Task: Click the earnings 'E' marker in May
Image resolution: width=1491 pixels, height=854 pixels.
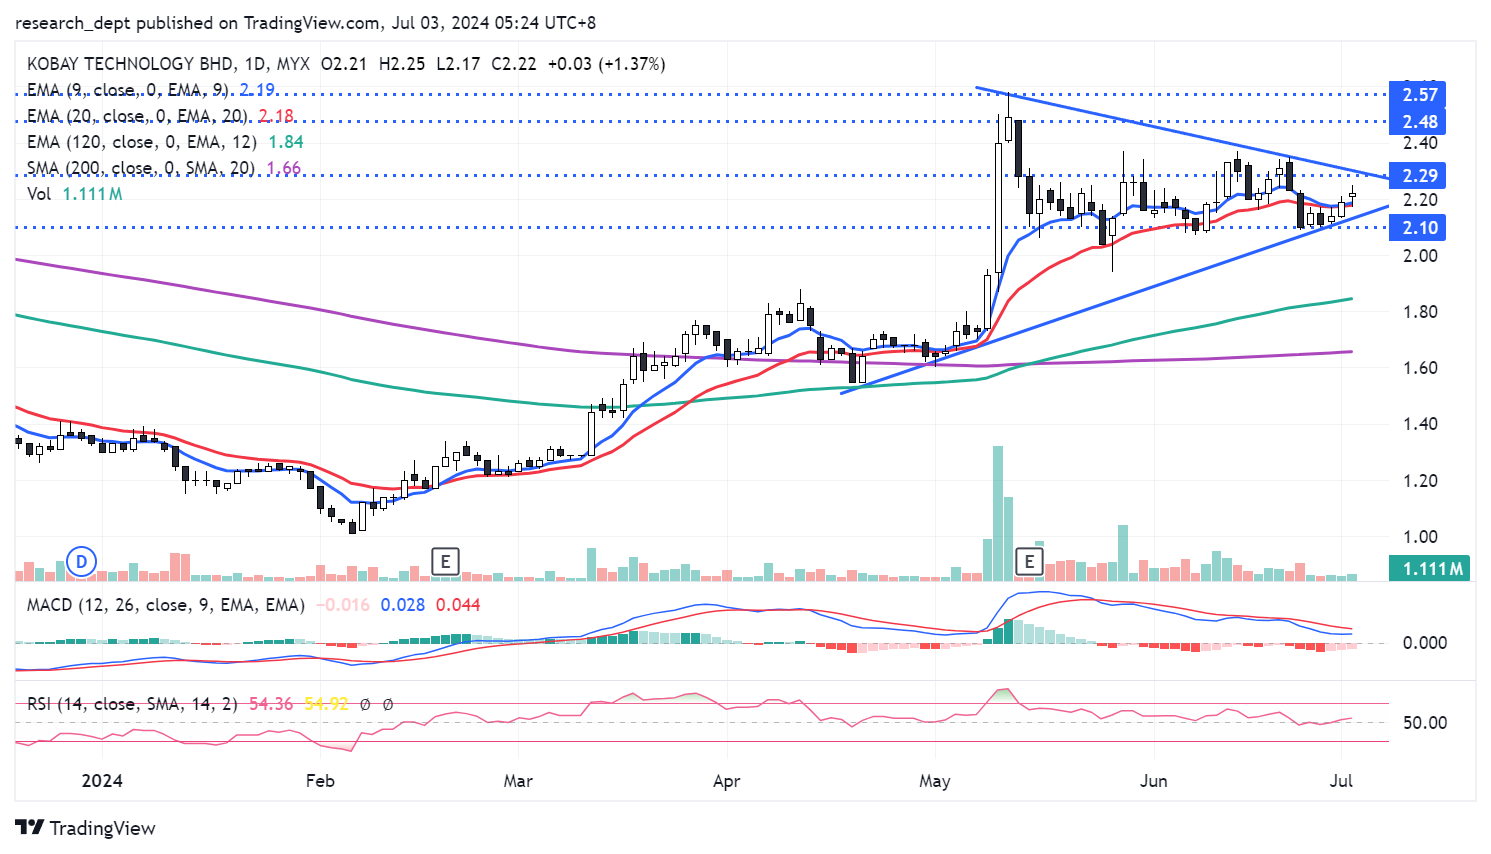Action: tap(1029, 561)
